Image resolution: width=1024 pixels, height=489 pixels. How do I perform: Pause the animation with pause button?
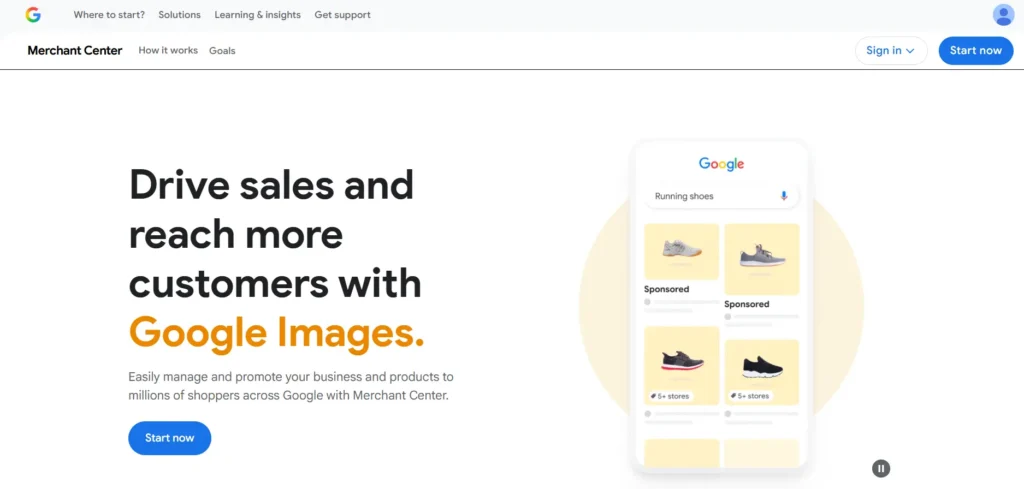[x=881, y=468]
